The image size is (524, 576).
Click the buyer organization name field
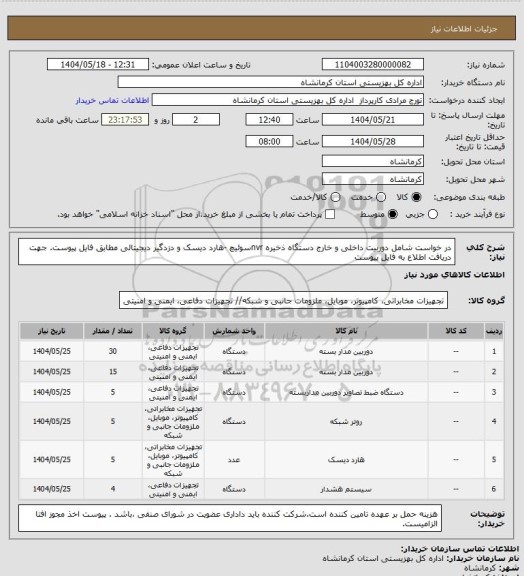(x=270, y=82)
